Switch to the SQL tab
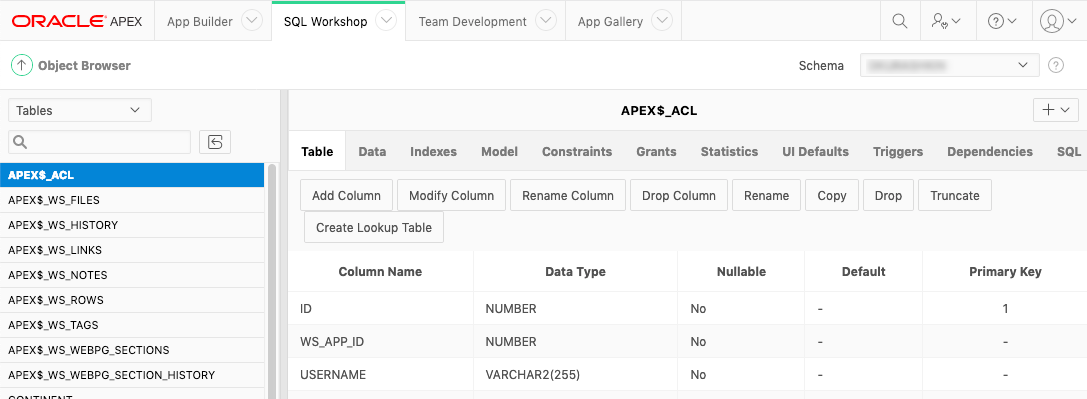This screenshot has width=1087, height=399. click(1069, 151)
